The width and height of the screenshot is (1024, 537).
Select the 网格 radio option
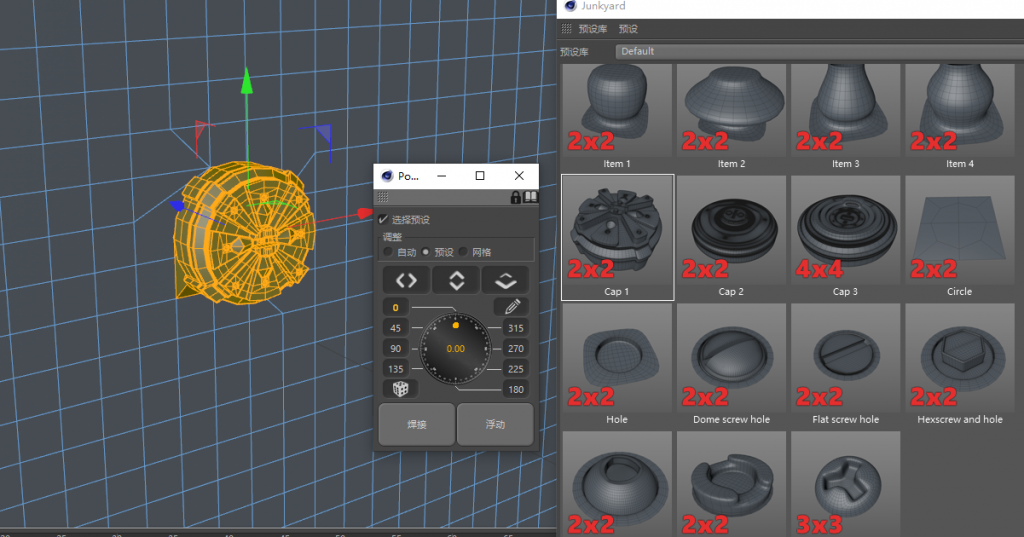pyautogui.click(x=463, y=252)
